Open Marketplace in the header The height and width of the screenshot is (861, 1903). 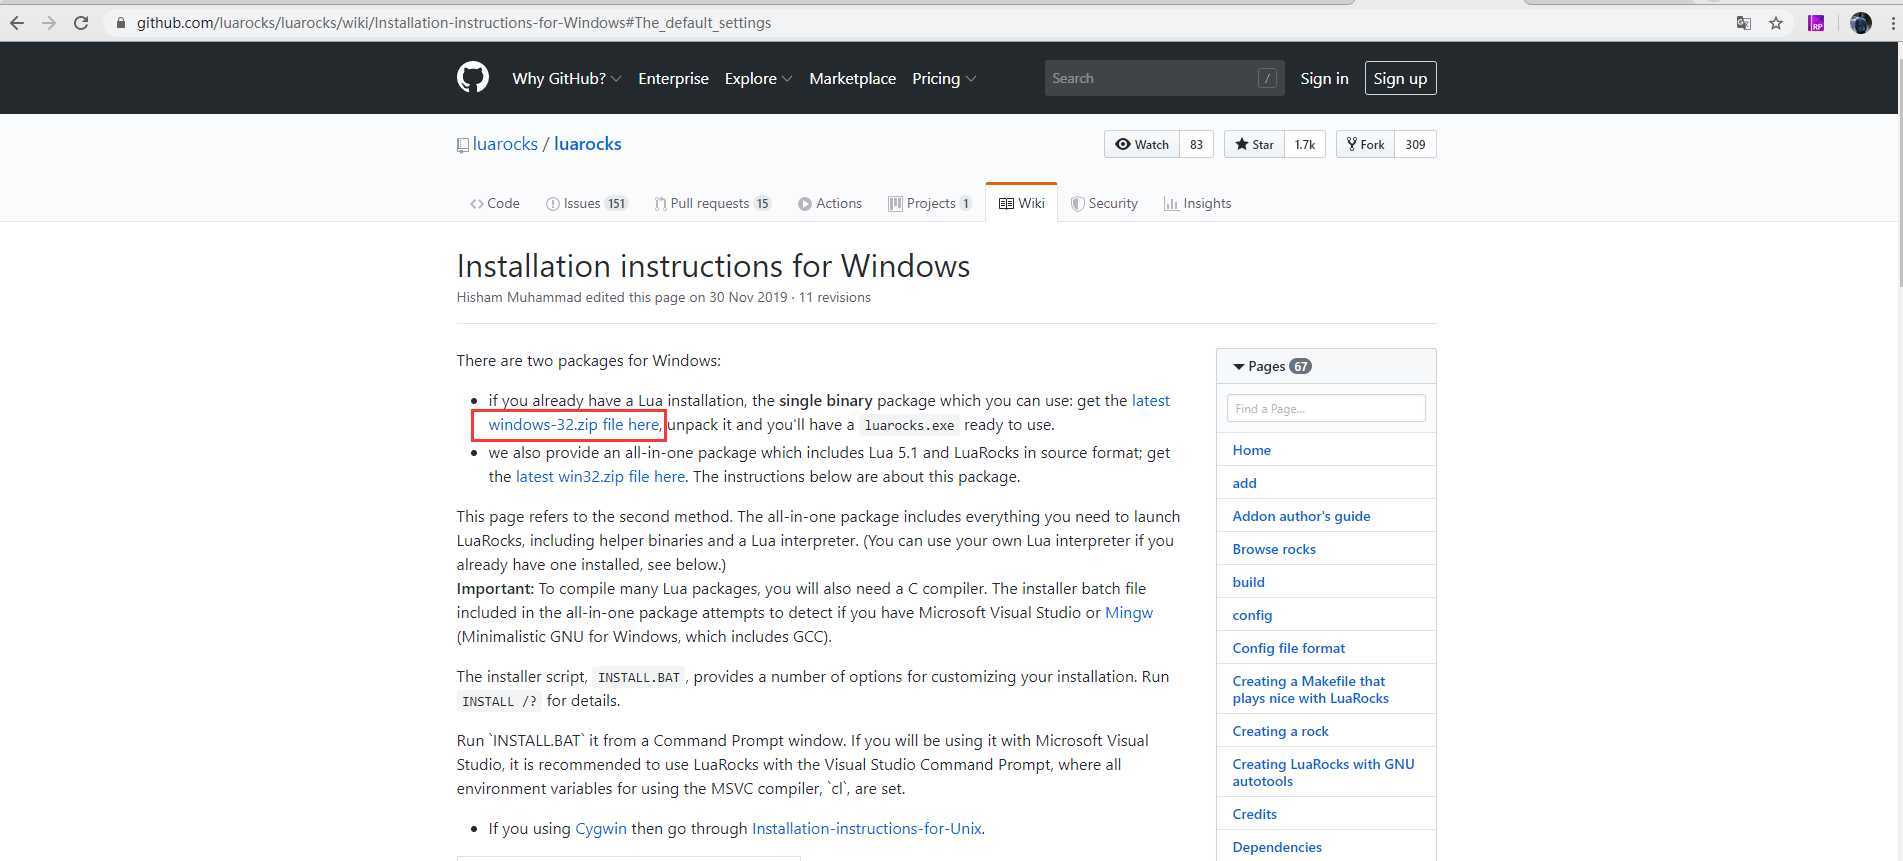click(852, 78)
